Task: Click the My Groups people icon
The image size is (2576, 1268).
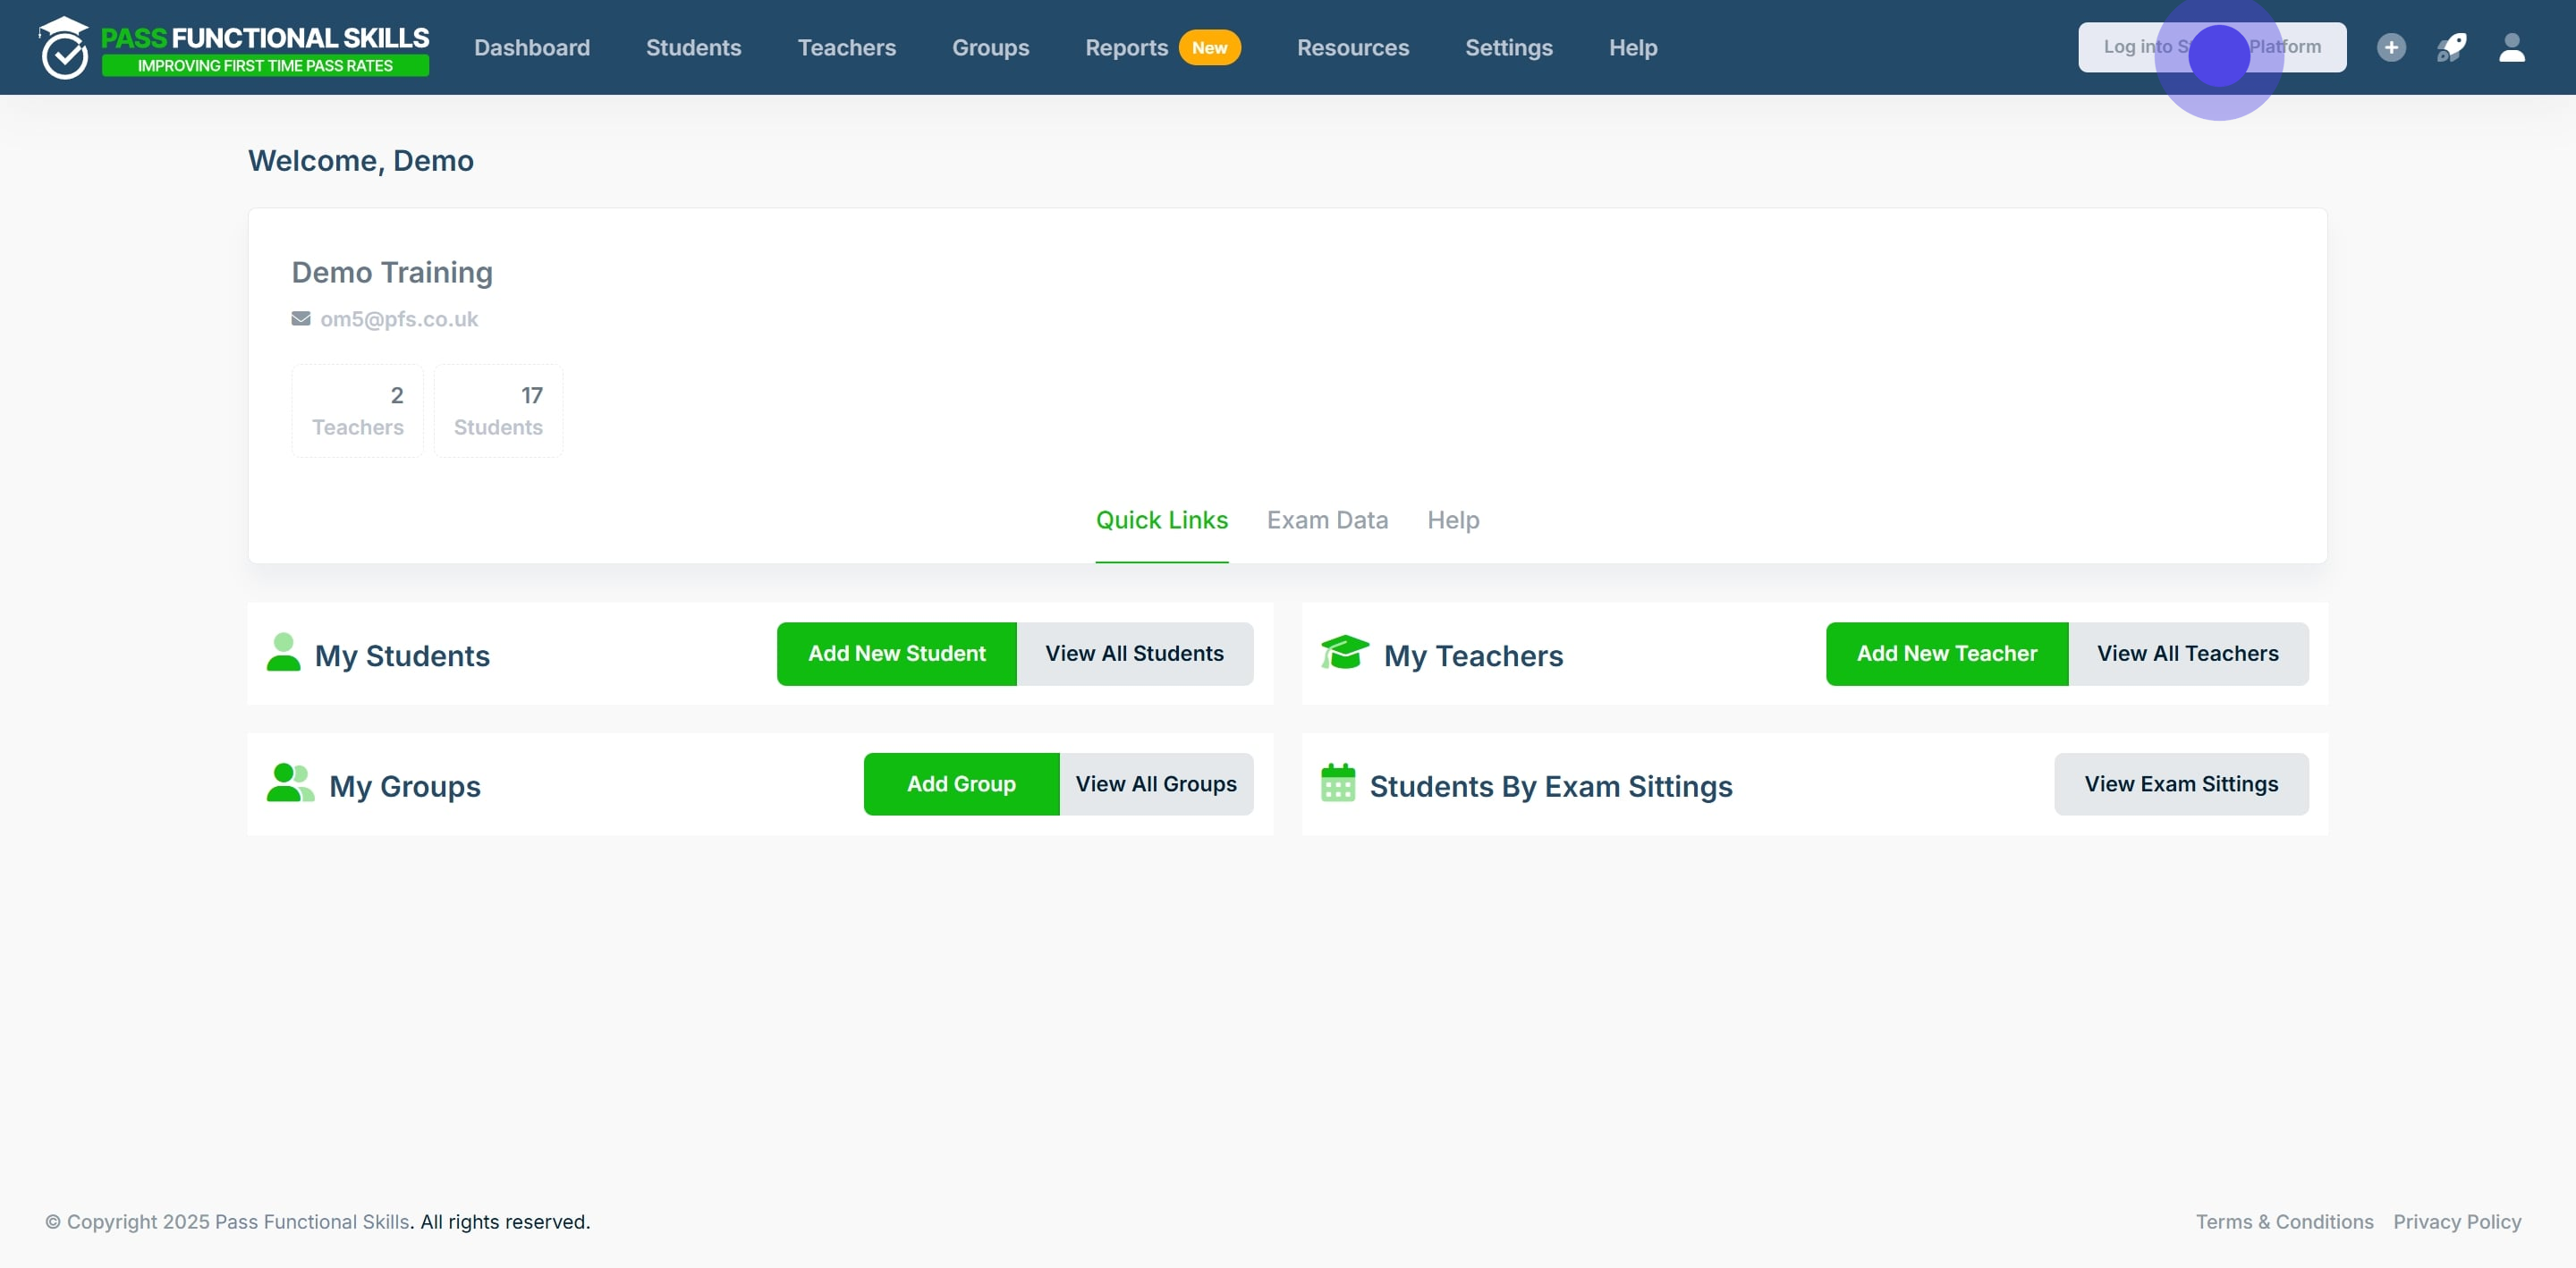Action: click(291, 783)
